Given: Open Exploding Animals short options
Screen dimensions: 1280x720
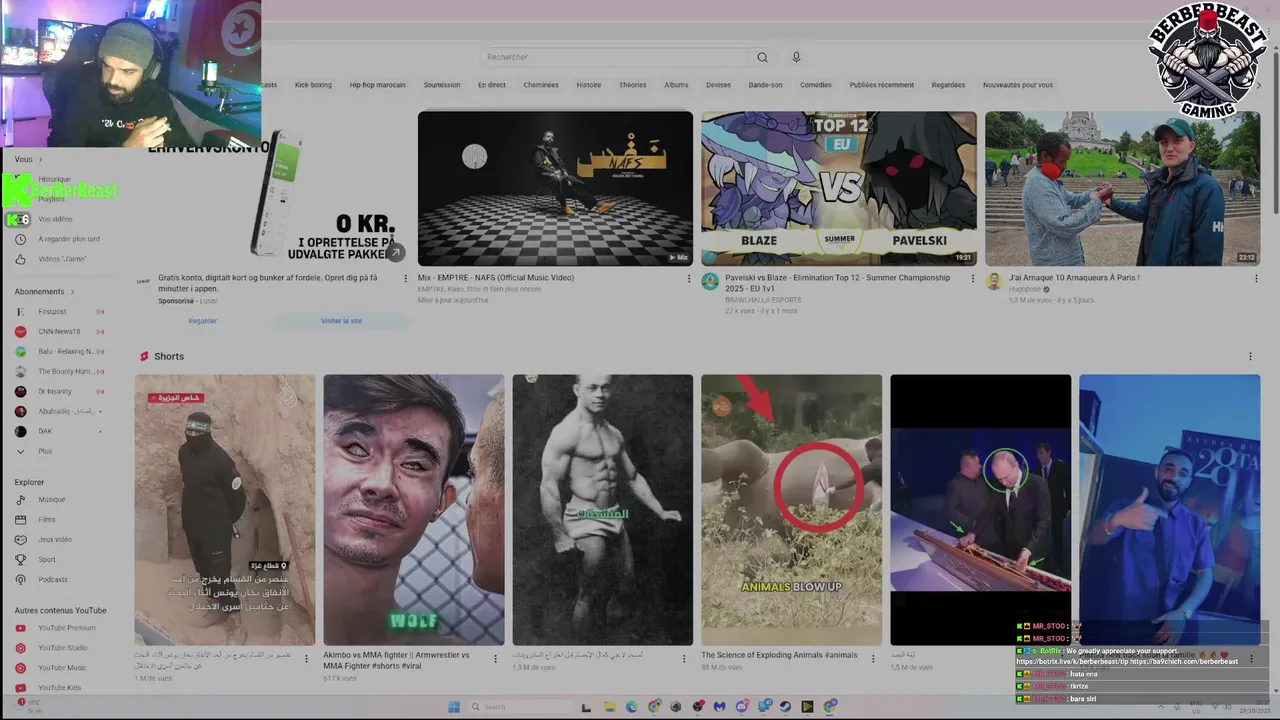Looking at the screenshot, I should [873, 657].
